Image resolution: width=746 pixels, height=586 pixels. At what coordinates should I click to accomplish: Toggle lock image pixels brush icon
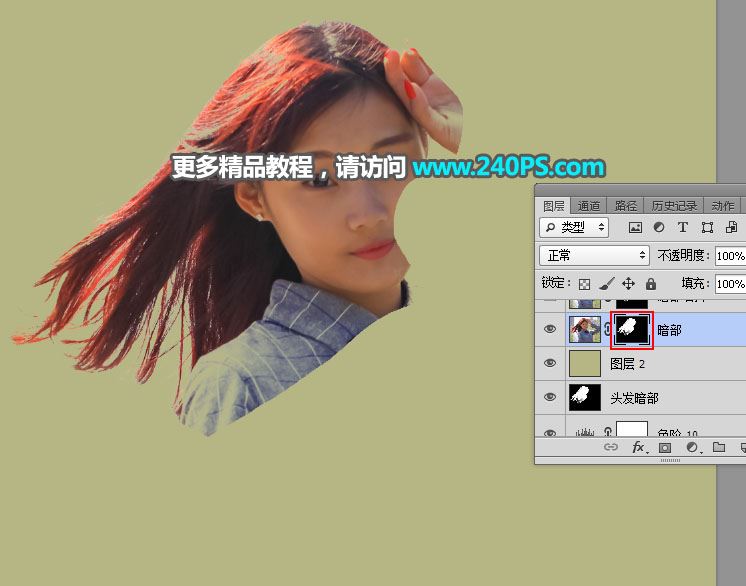point(606,284)
